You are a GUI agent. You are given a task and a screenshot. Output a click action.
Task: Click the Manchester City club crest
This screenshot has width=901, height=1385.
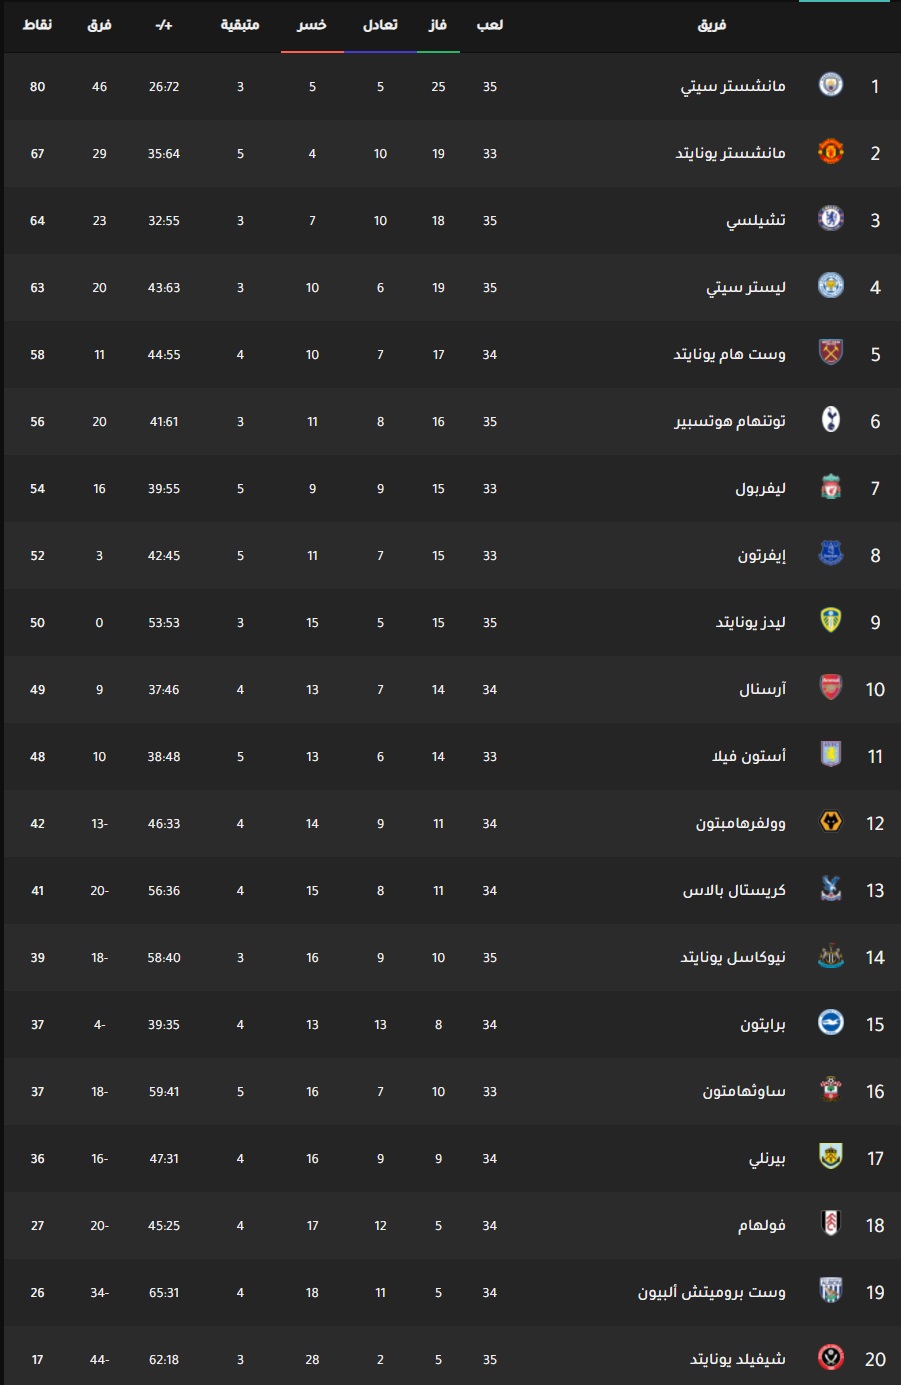pos(831,85)
